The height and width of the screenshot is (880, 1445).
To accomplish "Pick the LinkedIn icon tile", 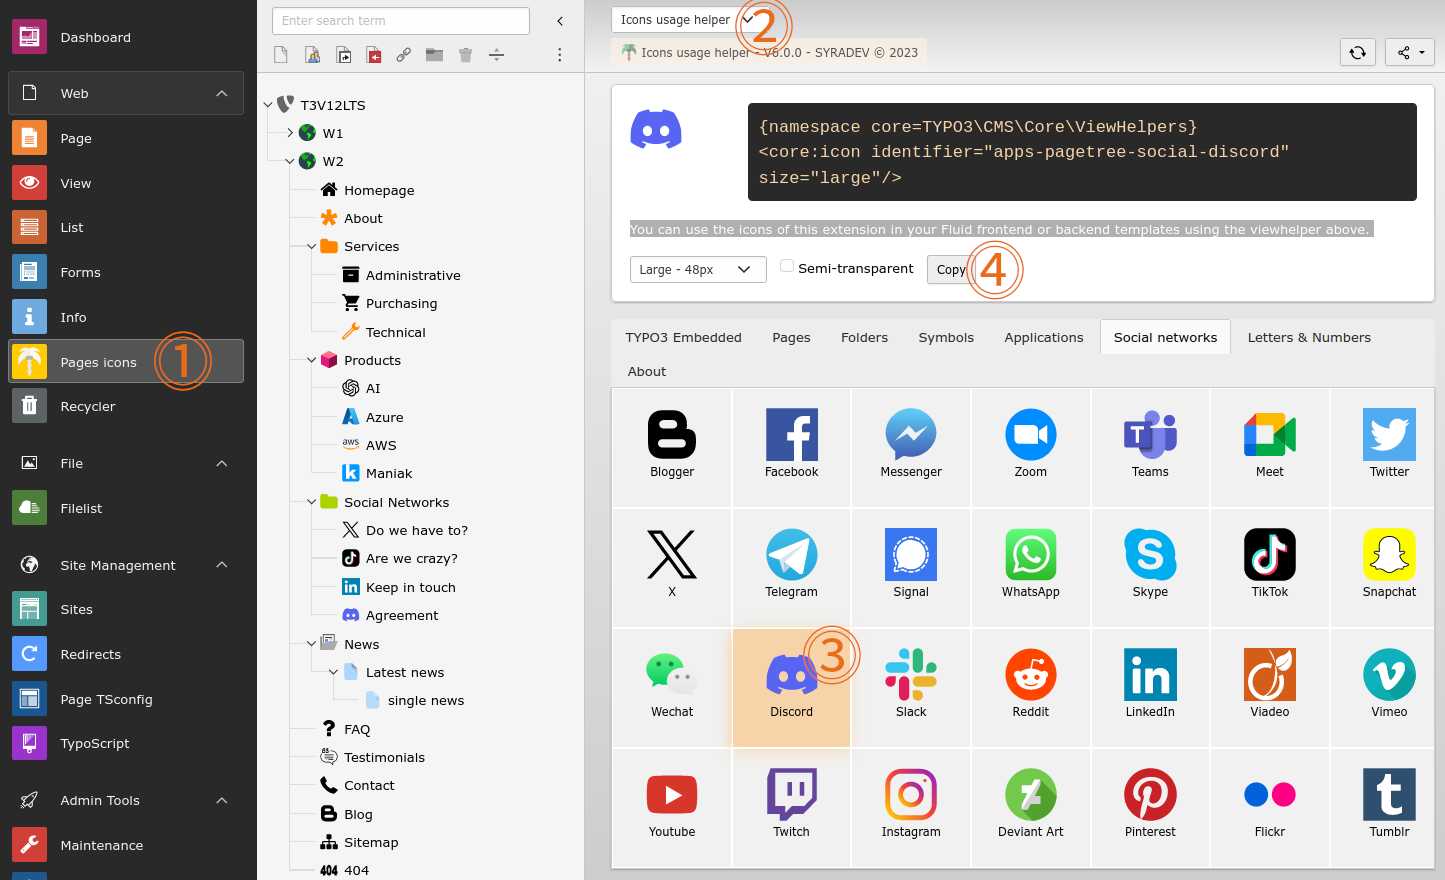I will click(x=1150, y=686).
